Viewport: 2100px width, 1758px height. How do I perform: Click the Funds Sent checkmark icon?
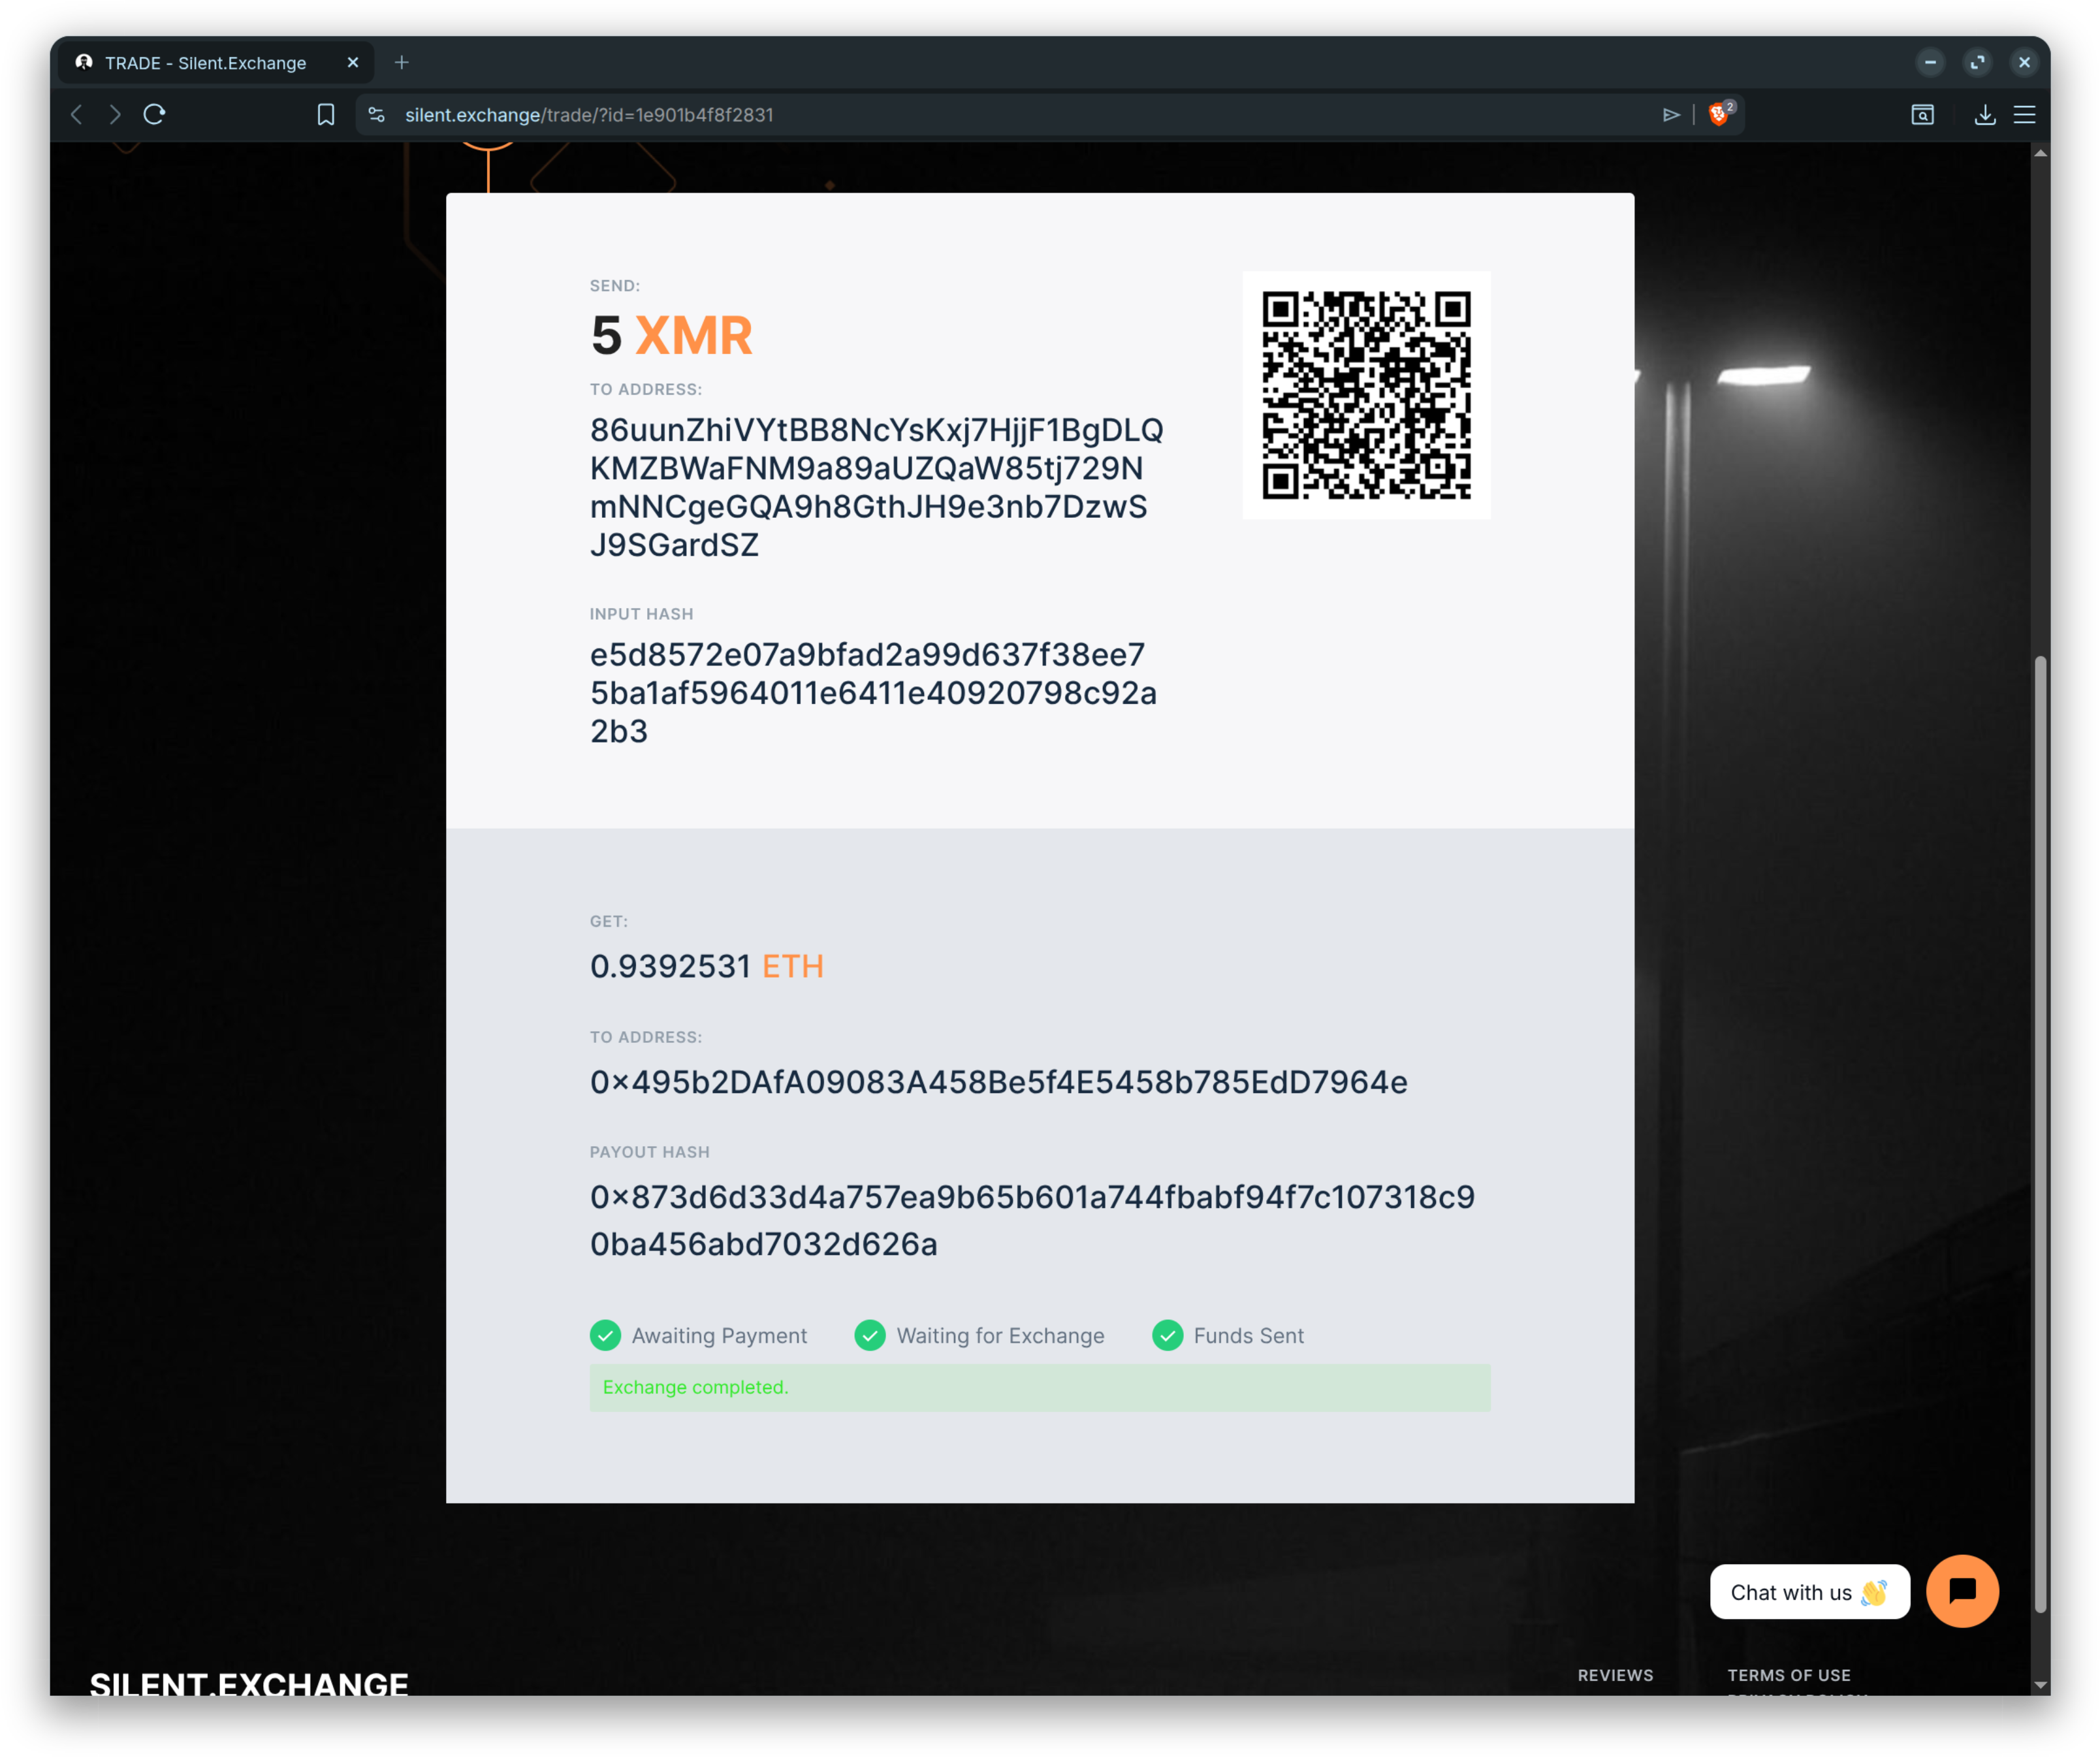1167,1335
